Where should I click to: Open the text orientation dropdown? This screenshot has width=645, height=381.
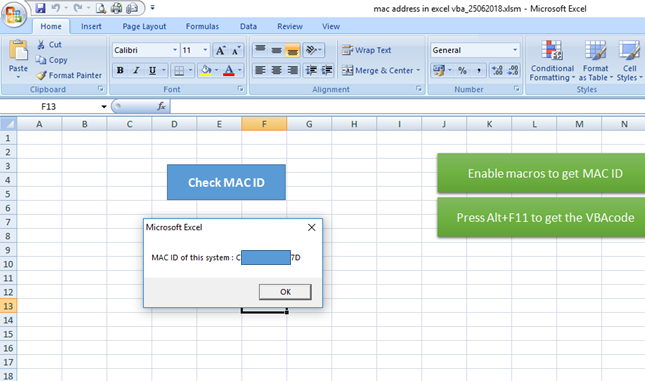pos(313,50)
